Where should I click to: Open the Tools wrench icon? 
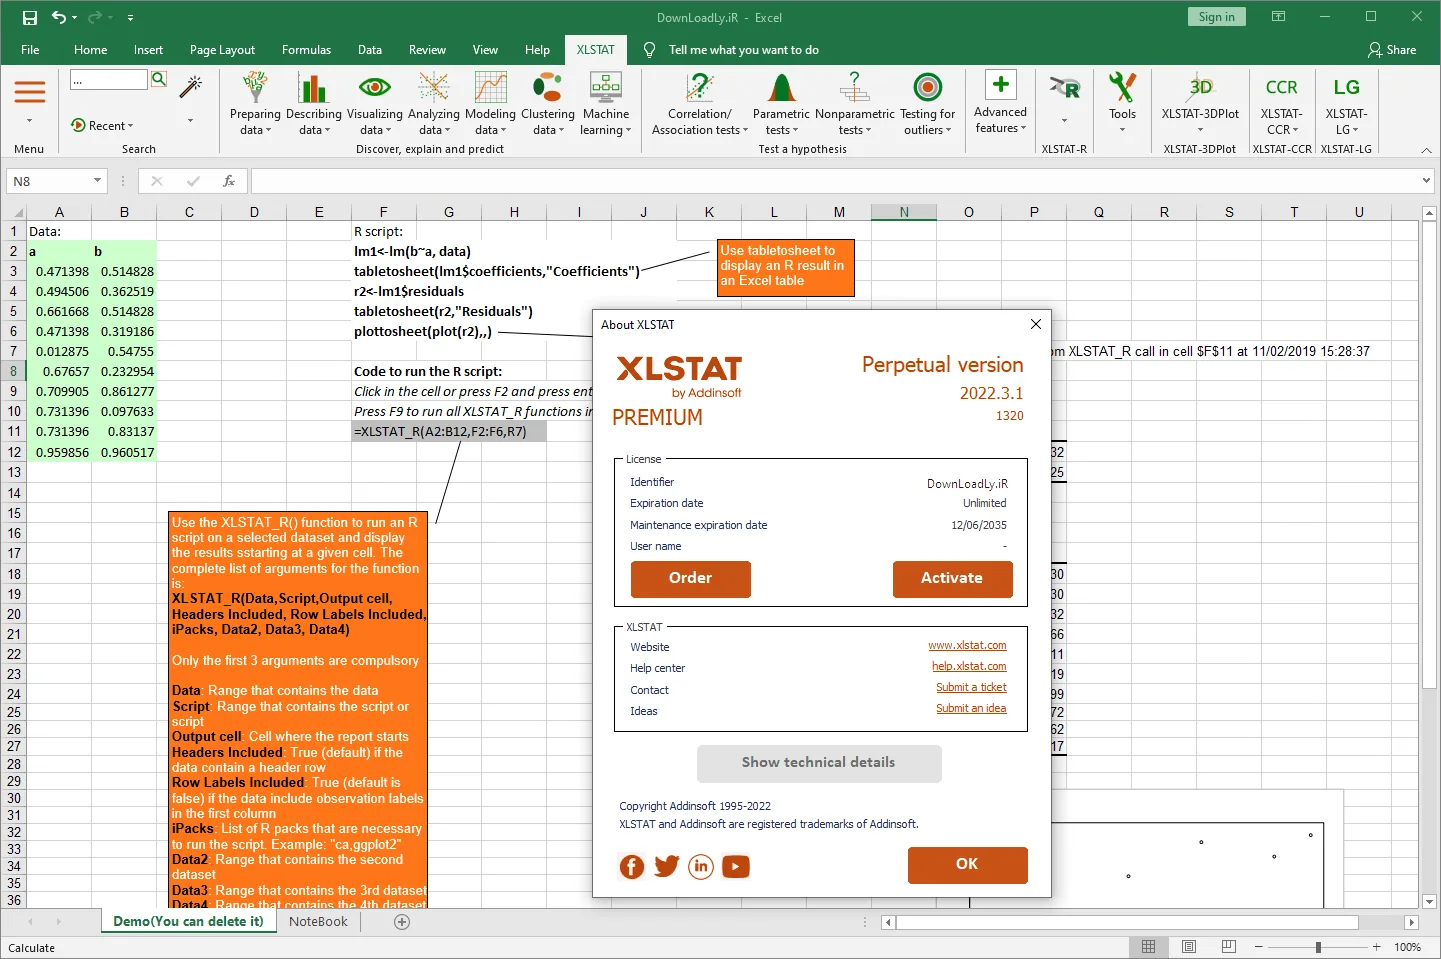(x=1122, y=87)
